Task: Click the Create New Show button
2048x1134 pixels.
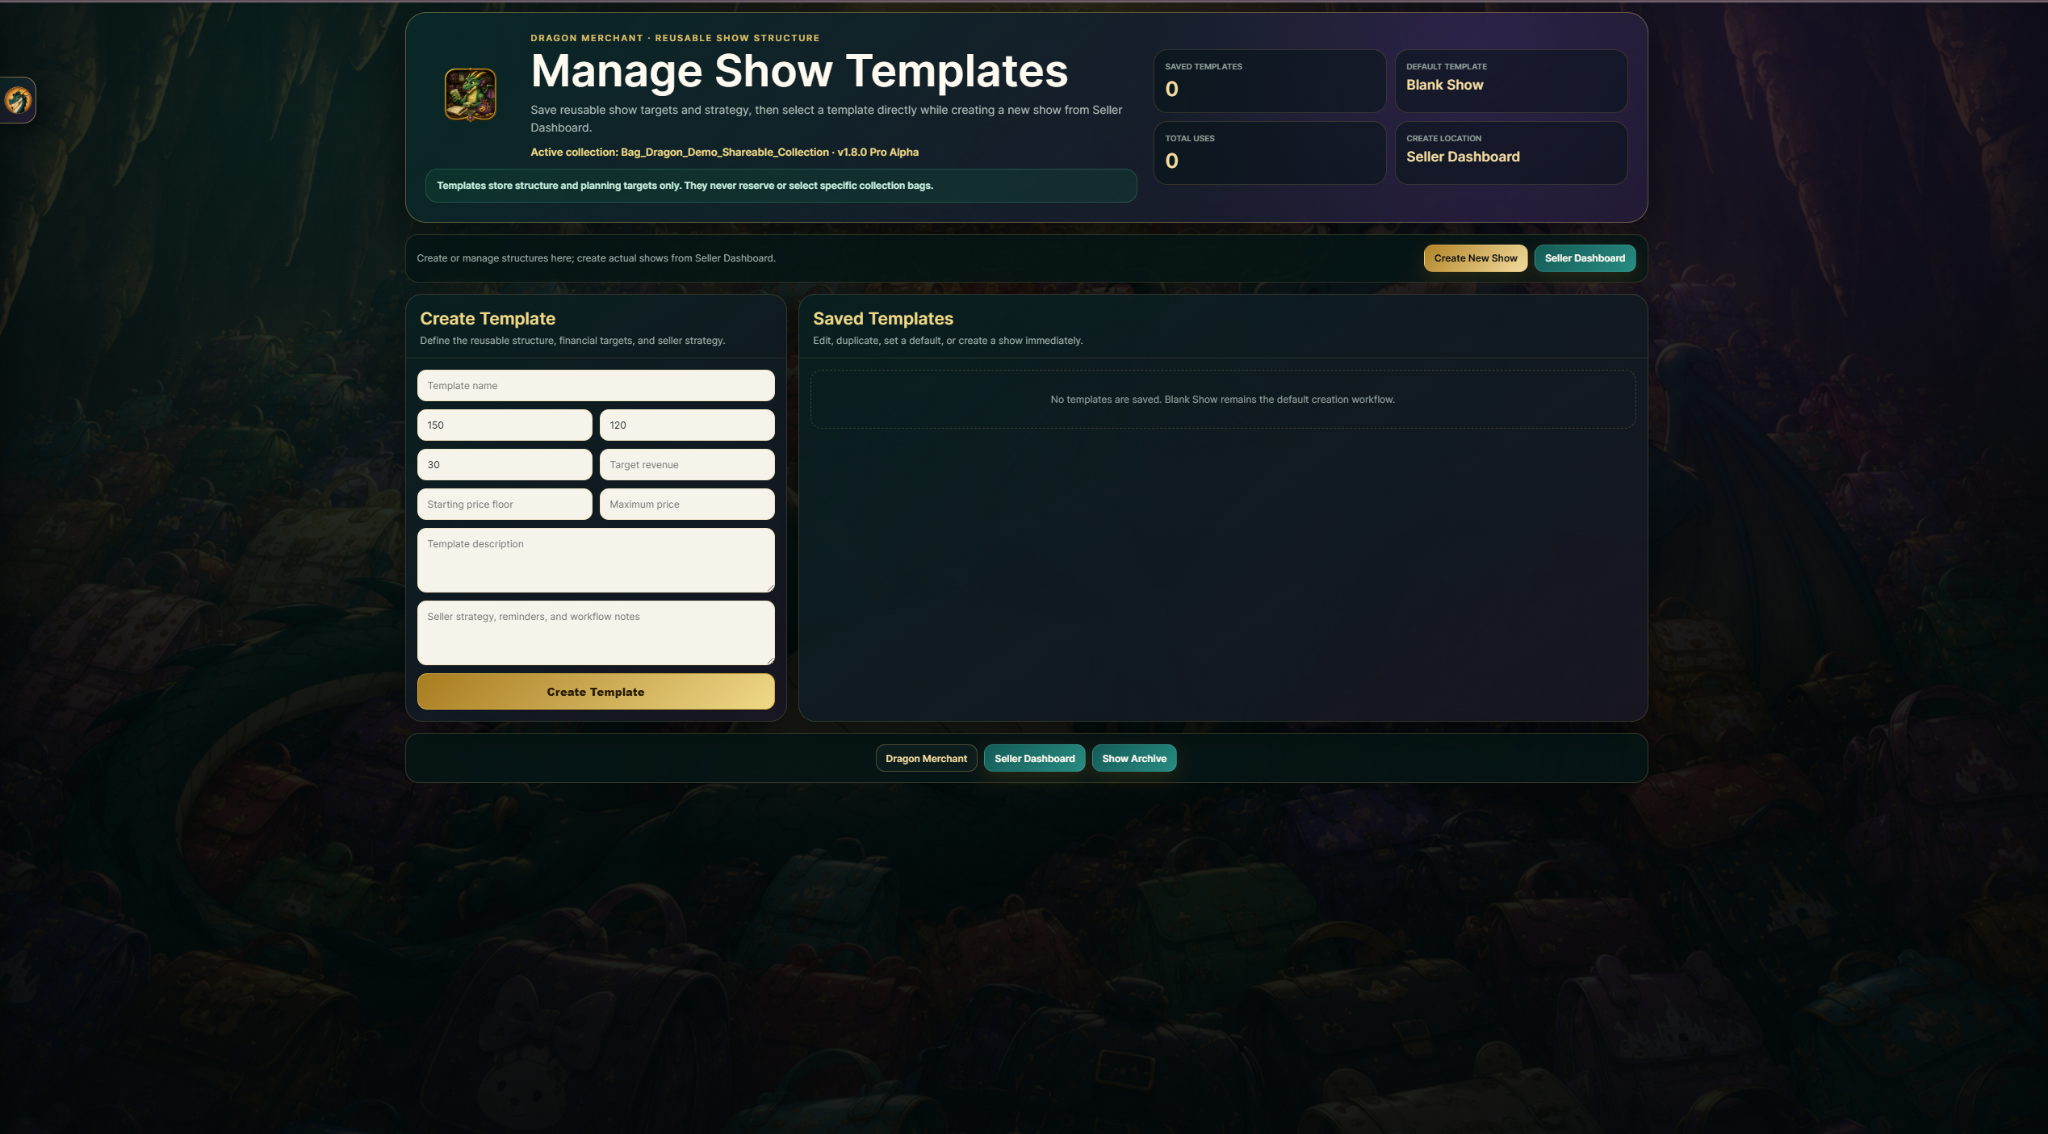Action: coord(1475,258)
